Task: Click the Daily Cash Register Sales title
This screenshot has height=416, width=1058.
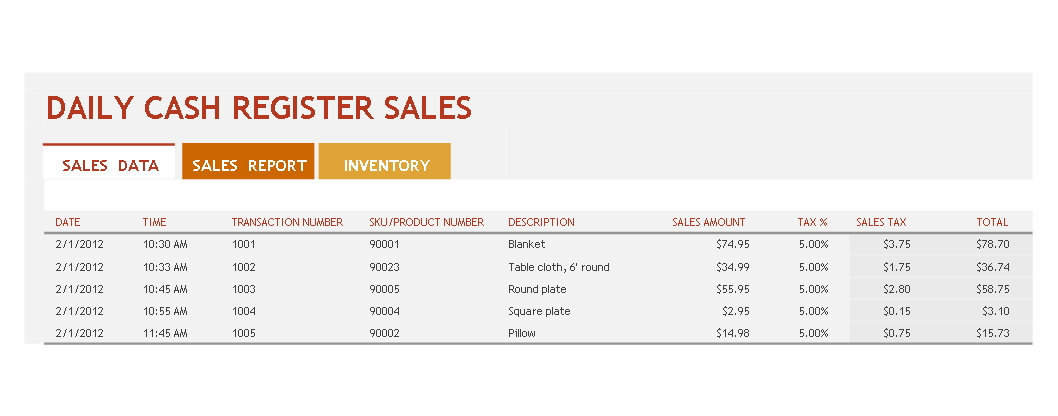Action: [x=259, y=108]
